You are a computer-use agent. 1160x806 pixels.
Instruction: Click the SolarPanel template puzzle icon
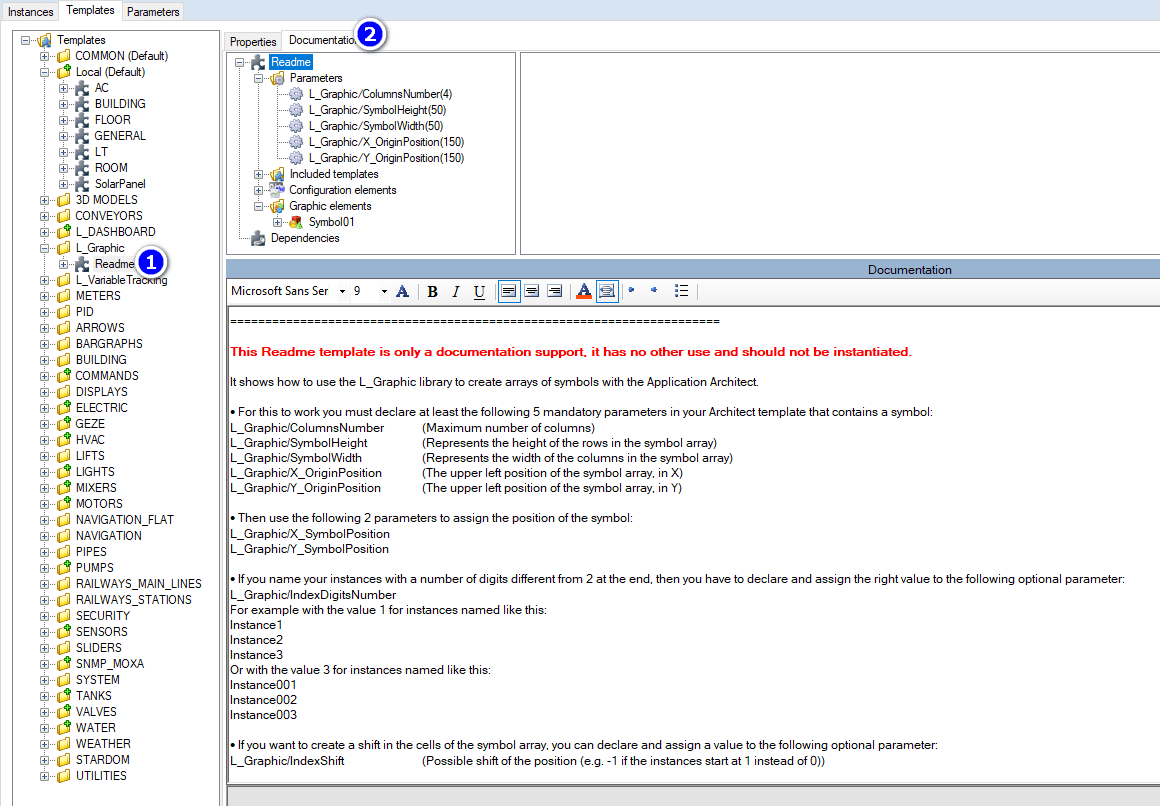tap(82, 184)
